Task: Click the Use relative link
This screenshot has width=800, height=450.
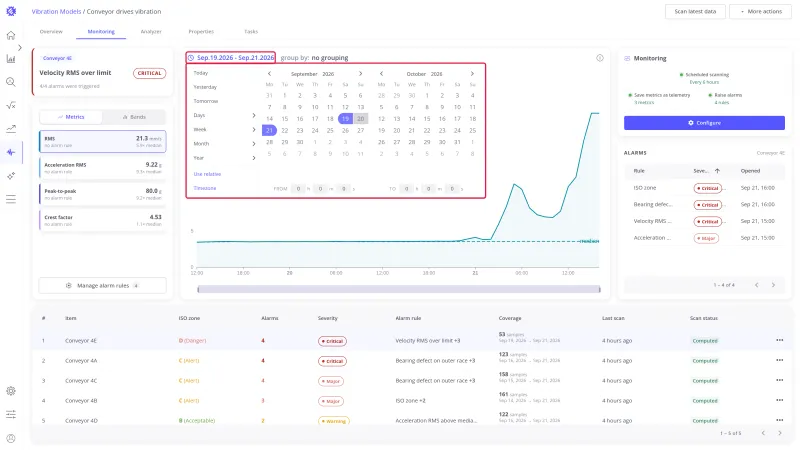Action: [207, 174]
